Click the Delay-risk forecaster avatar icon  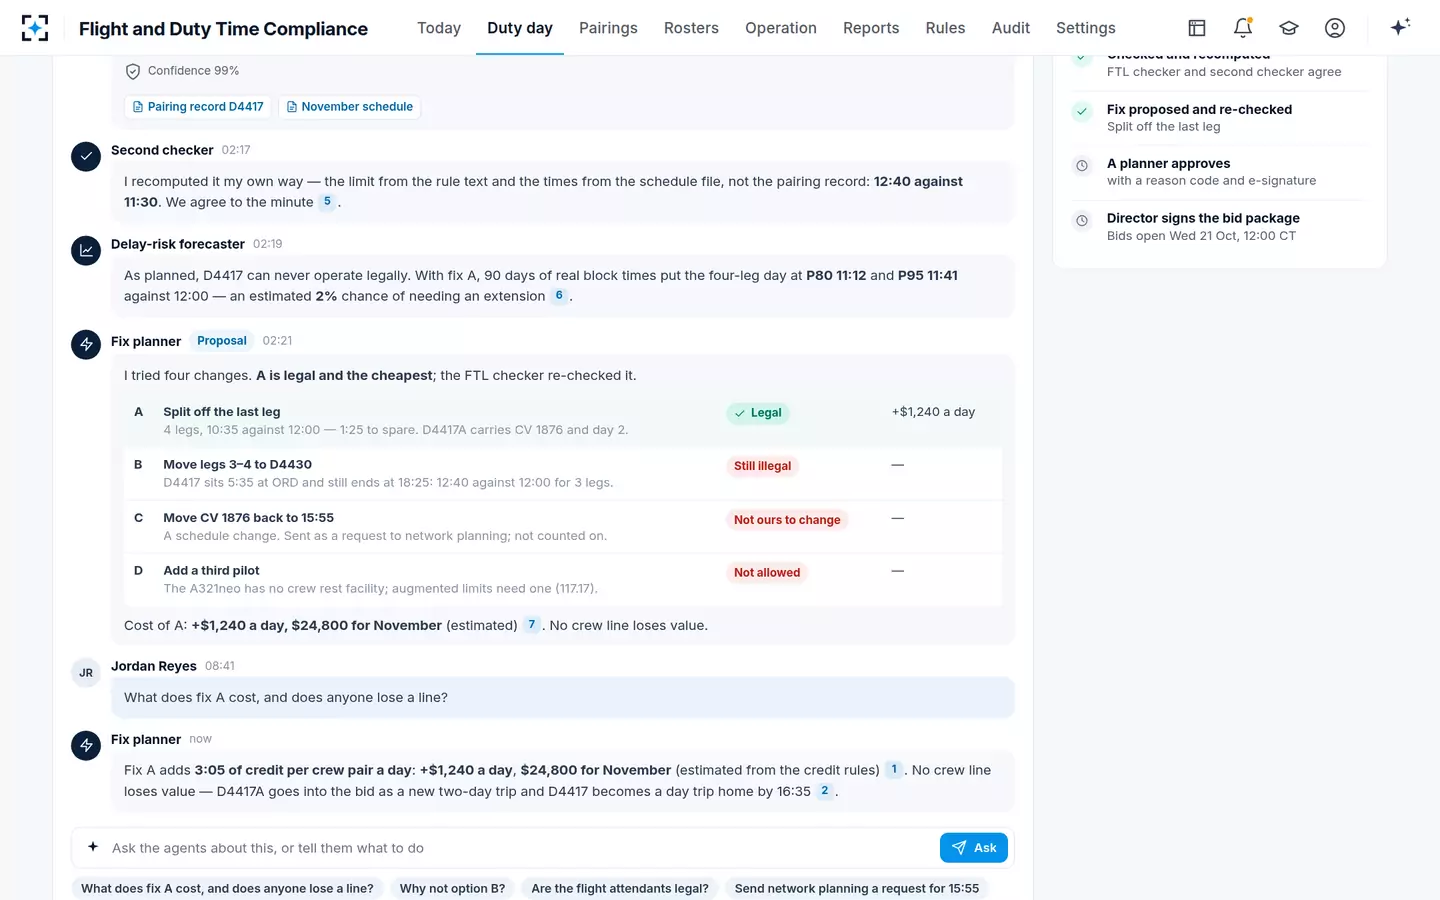click(x=86, y=250)
